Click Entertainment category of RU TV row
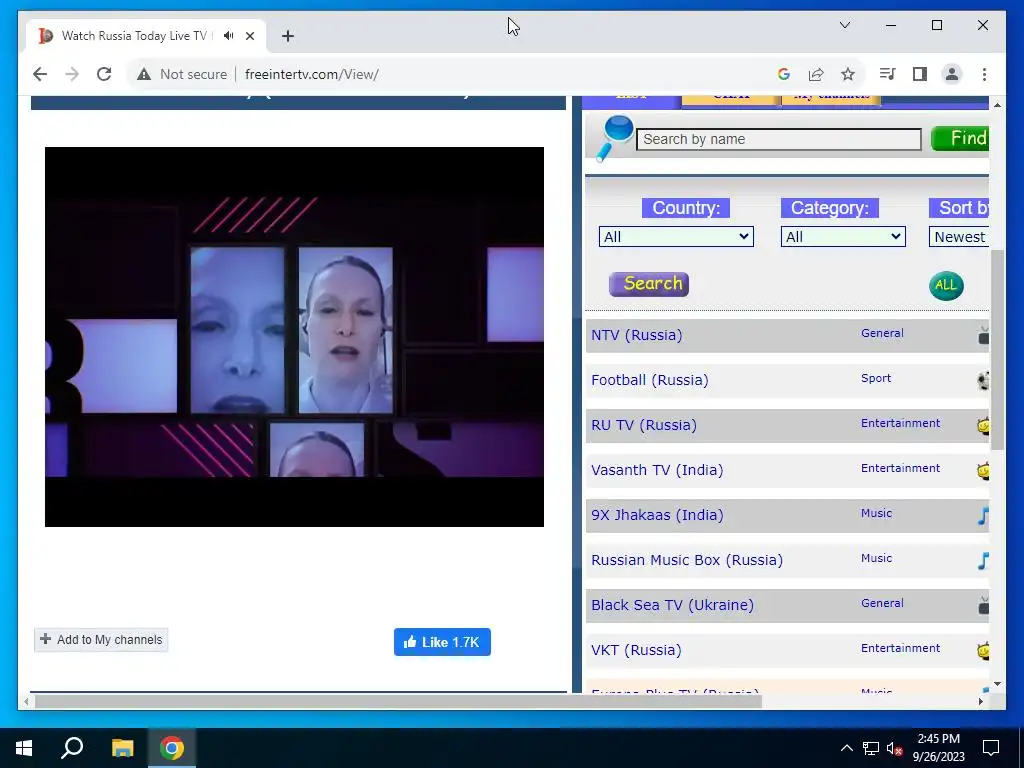 click(900, 423)
